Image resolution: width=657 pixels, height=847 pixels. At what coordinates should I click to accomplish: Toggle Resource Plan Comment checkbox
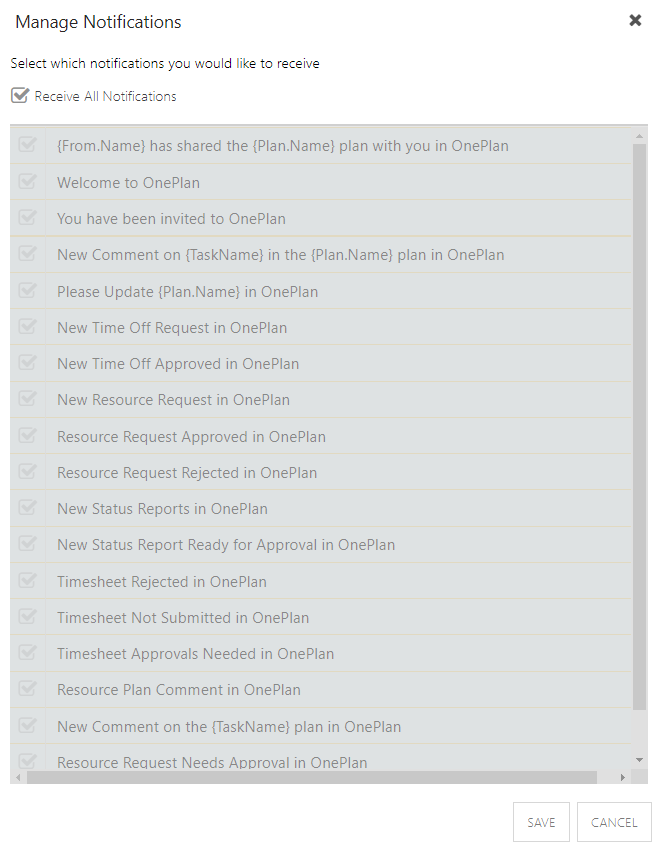pos(27,689)
